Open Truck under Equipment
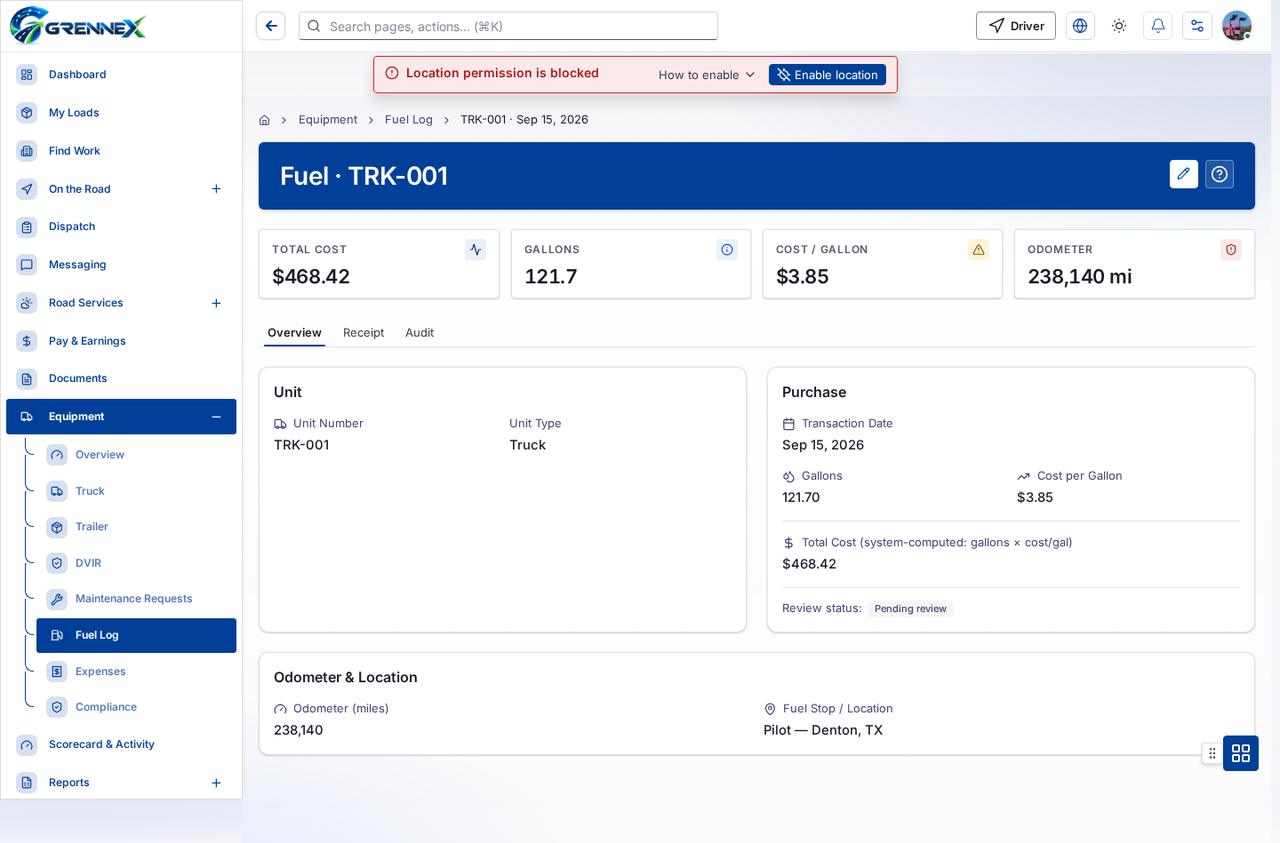1280x843 pixels. coord(136,491)
